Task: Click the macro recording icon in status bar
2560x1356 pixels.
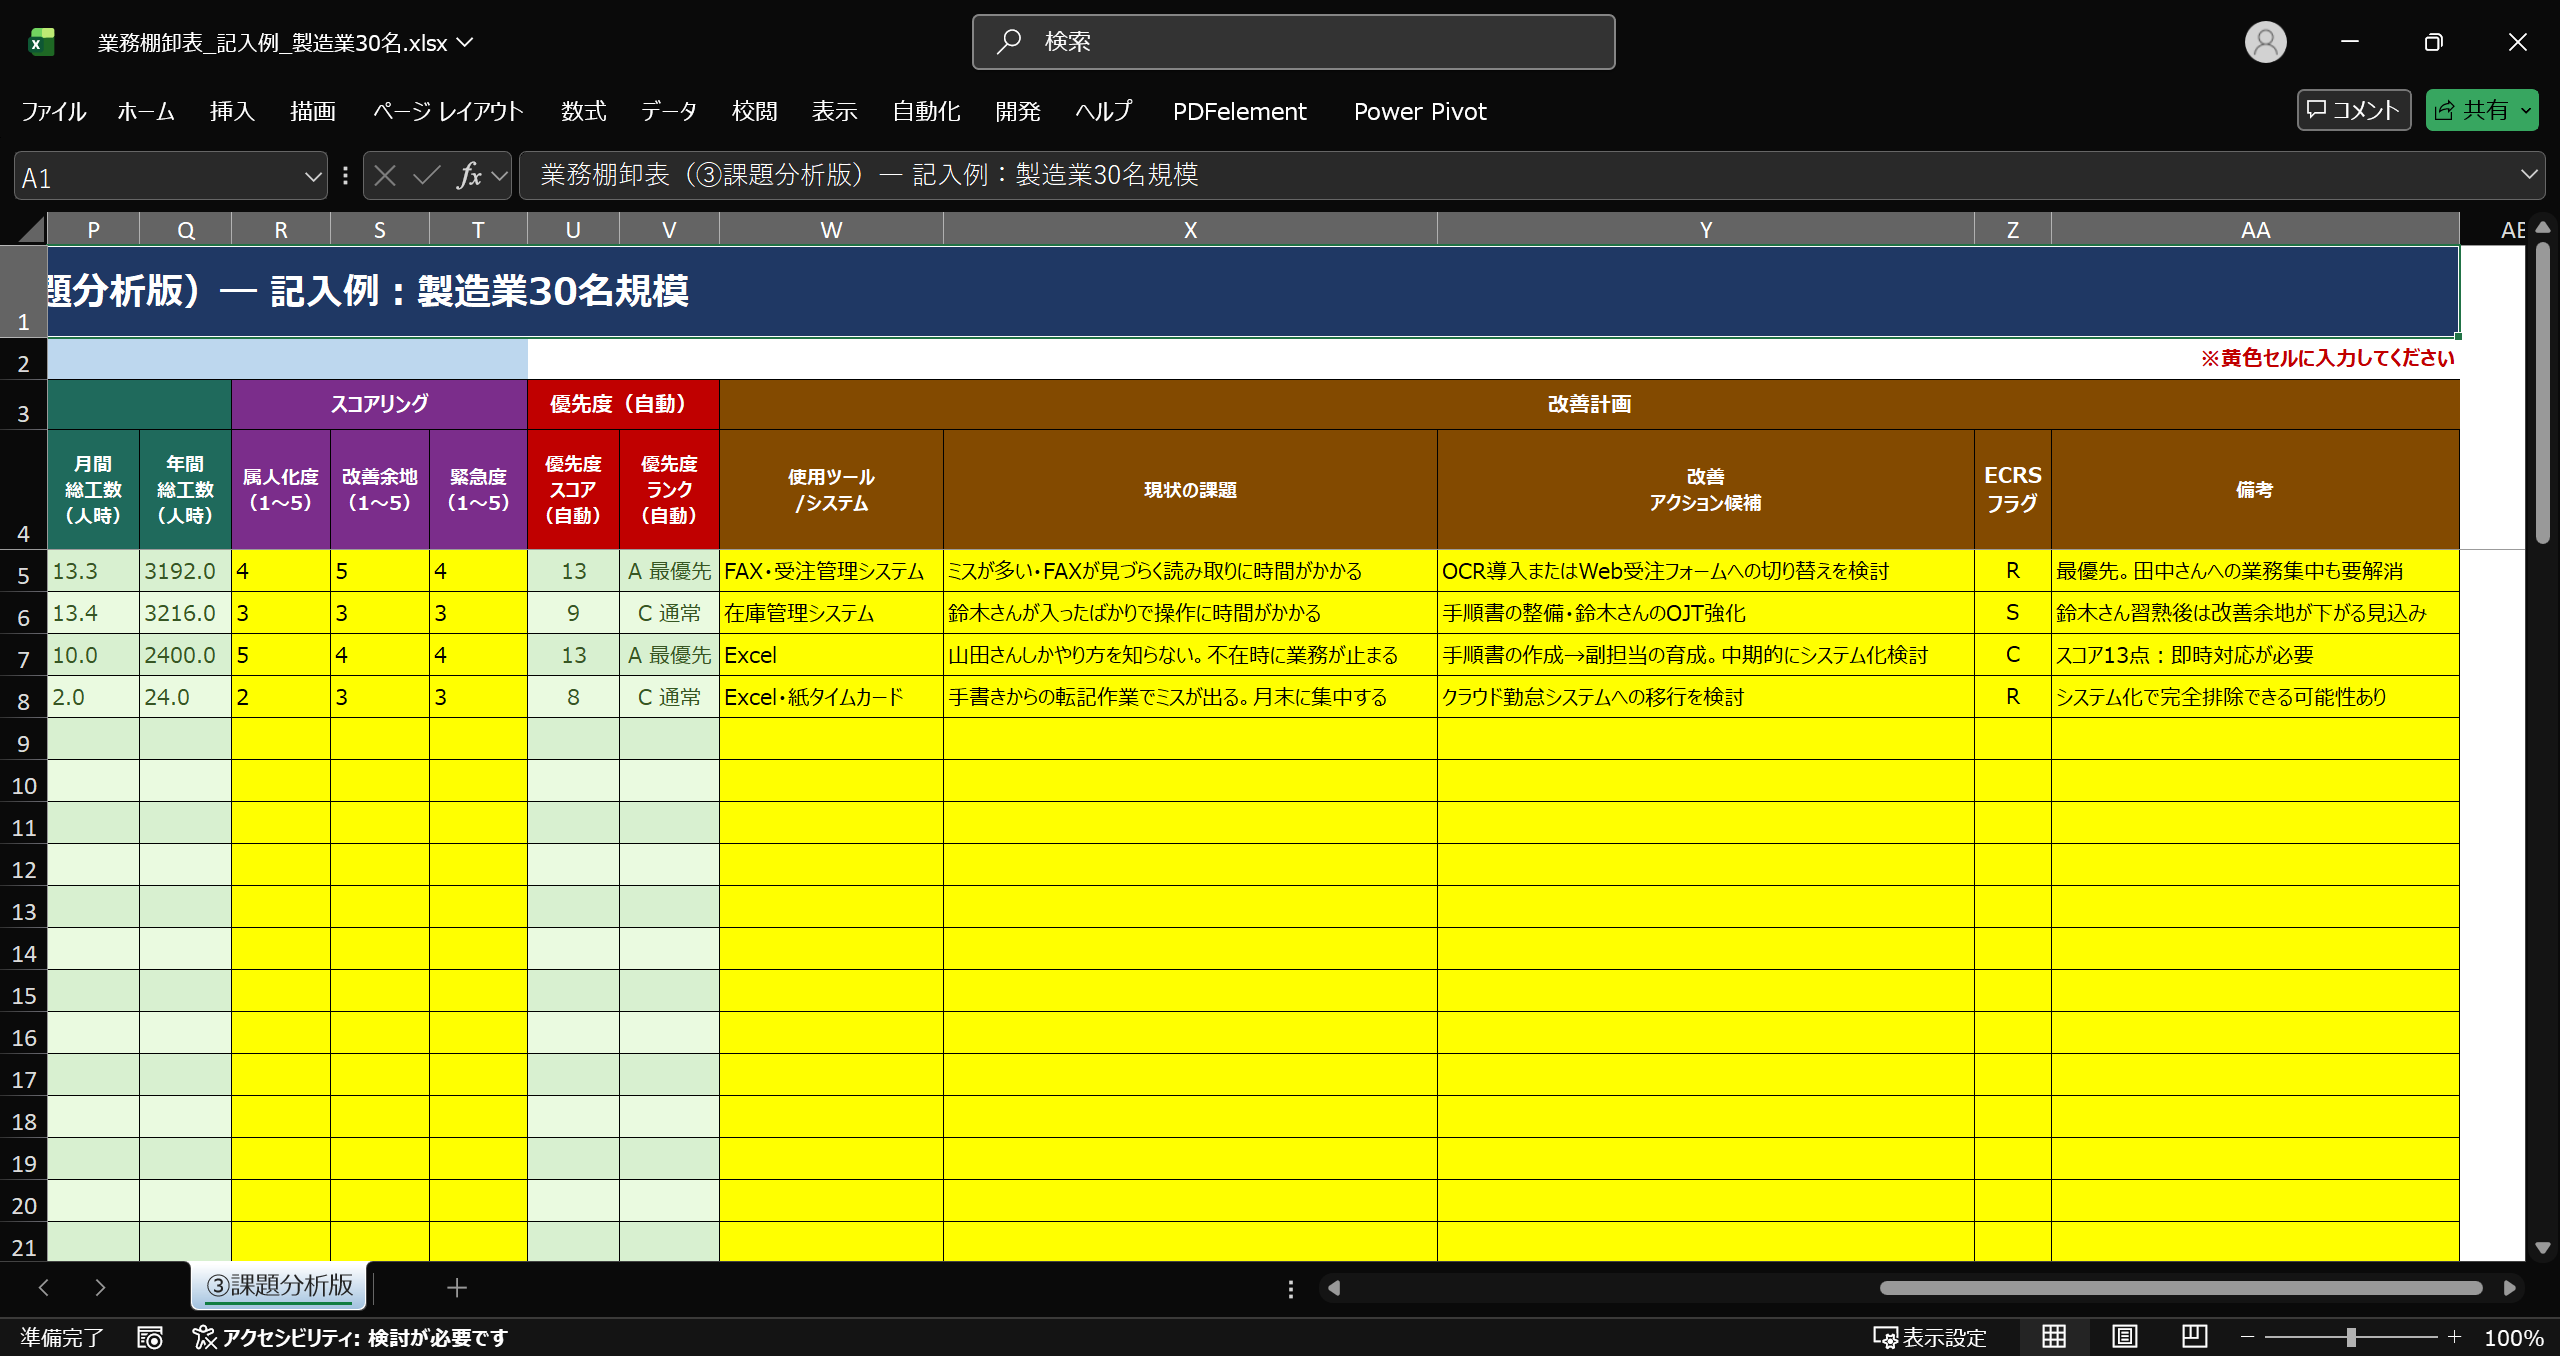Action: click(x=150, y=1337)
